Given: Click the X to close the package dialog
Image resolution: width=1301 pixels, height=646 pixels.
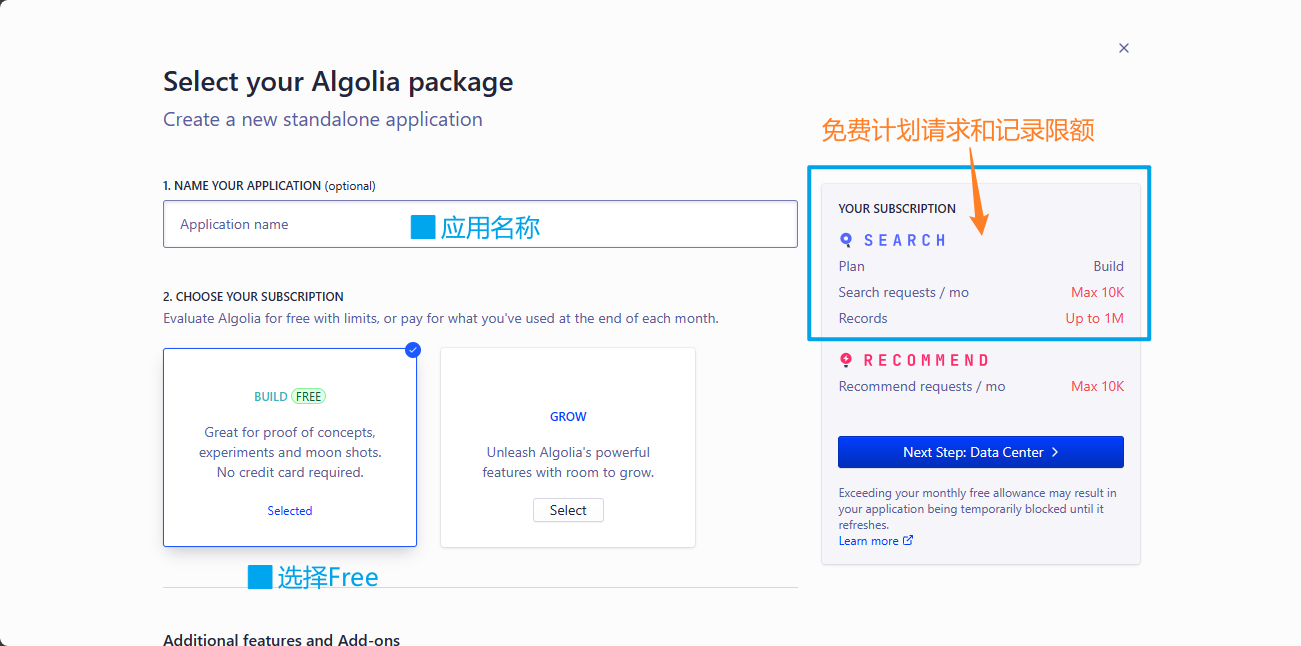Looking at the screenshot, I should (x=1123, y=48).
